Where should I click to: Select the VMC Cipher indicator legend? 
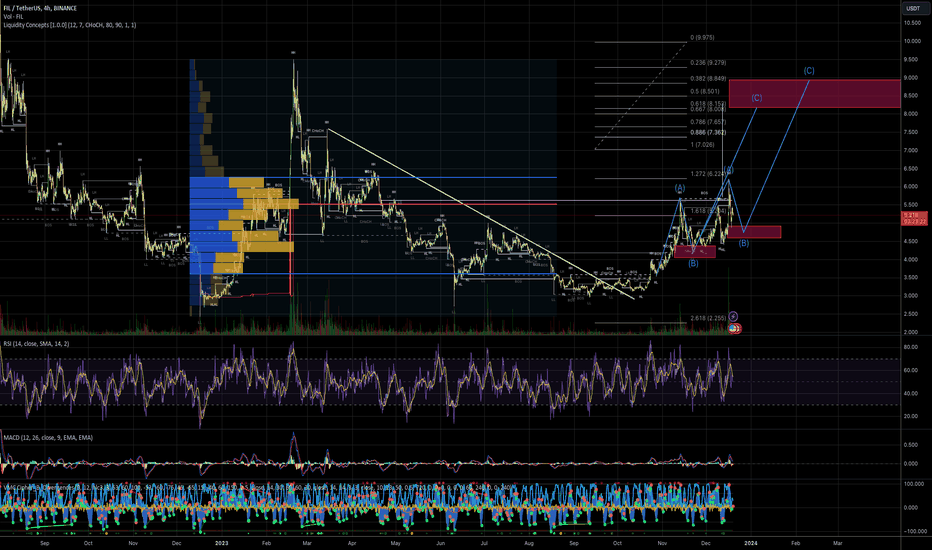coord(257,488)
